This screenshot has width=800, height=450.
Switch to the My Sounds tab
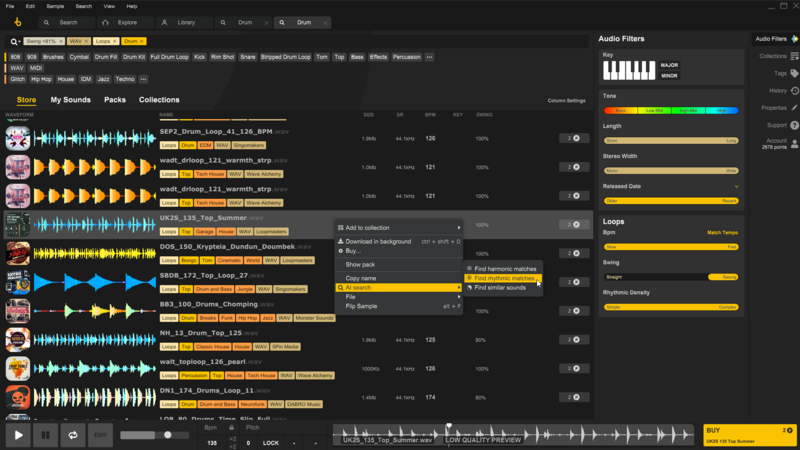click(70, 100)
